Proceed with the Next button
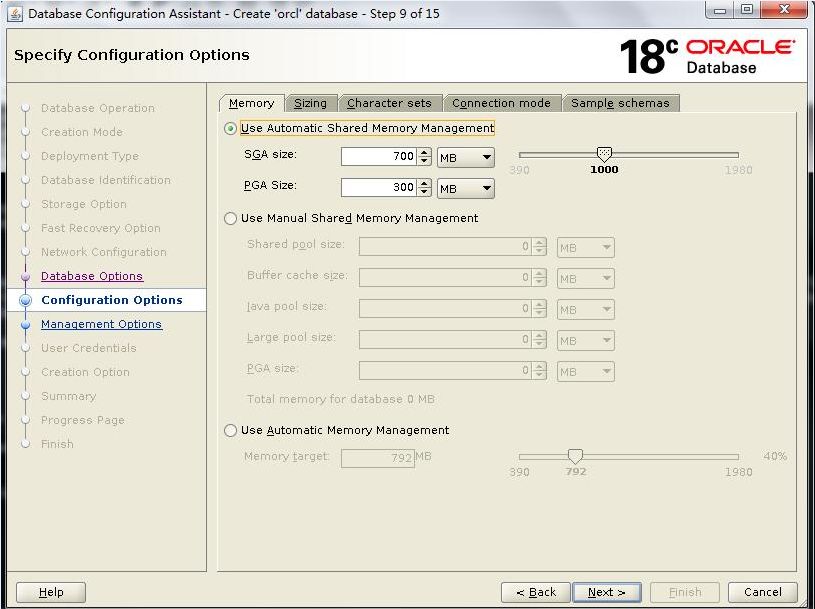The width and height of the screenshot is (815, 609). pyautogui.click(x=607, y=592)
